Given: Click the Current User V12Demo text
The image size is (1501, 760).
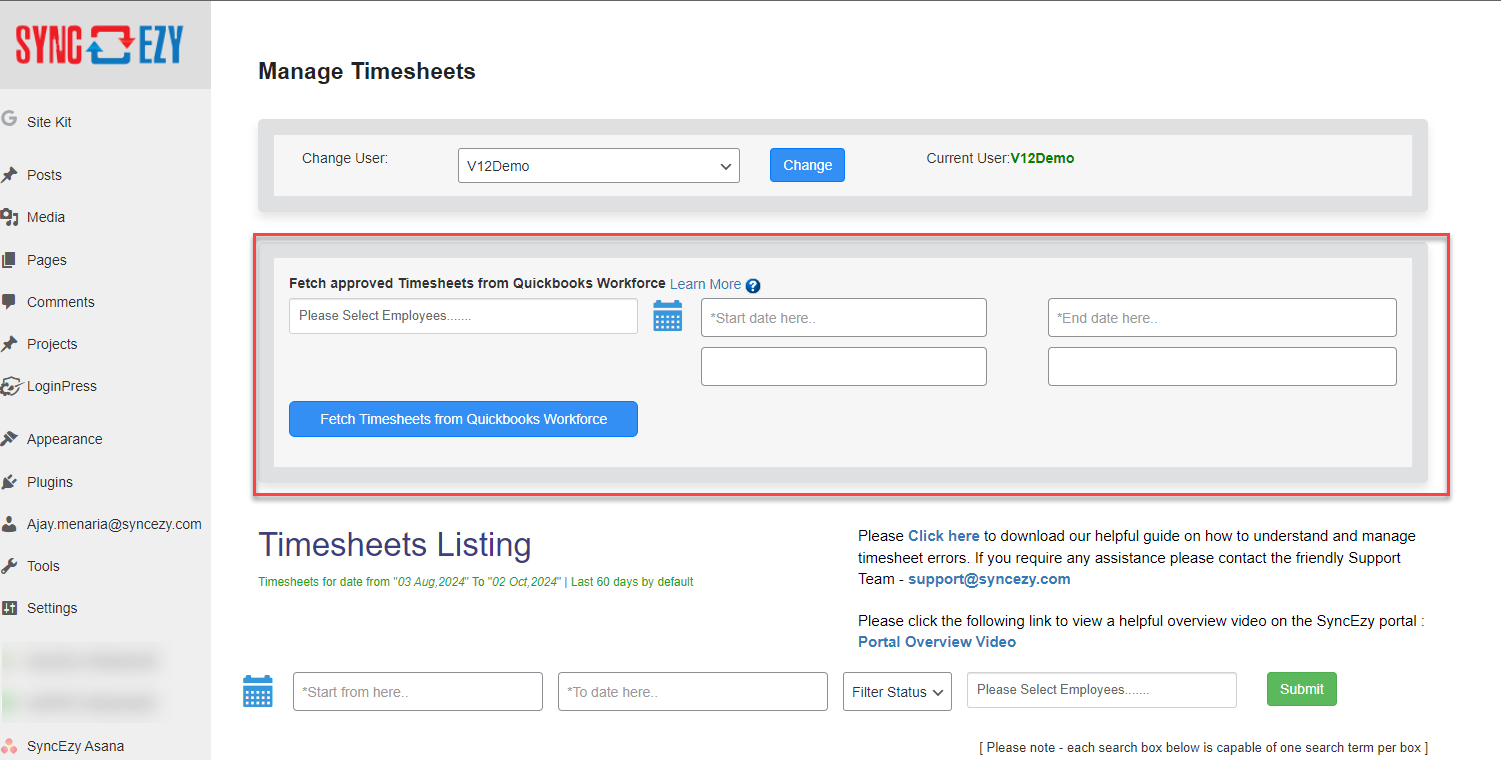Looking at the screenshot, I should [1000, 158].
